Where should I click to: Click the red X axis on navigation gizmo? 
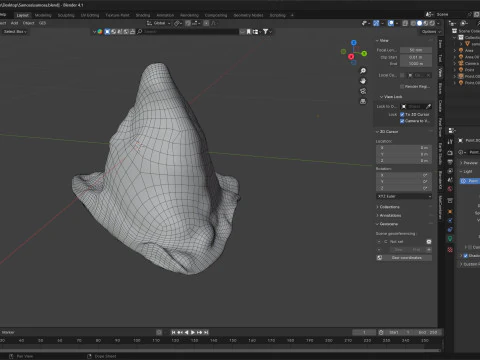tap(351, 57)
